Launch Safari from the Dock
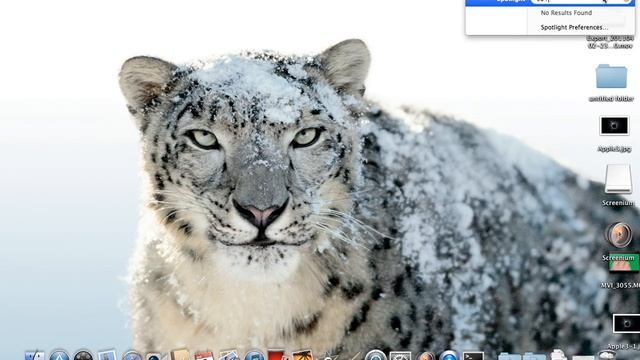Viewport: 640px width, 360px height. coord(132,356)
